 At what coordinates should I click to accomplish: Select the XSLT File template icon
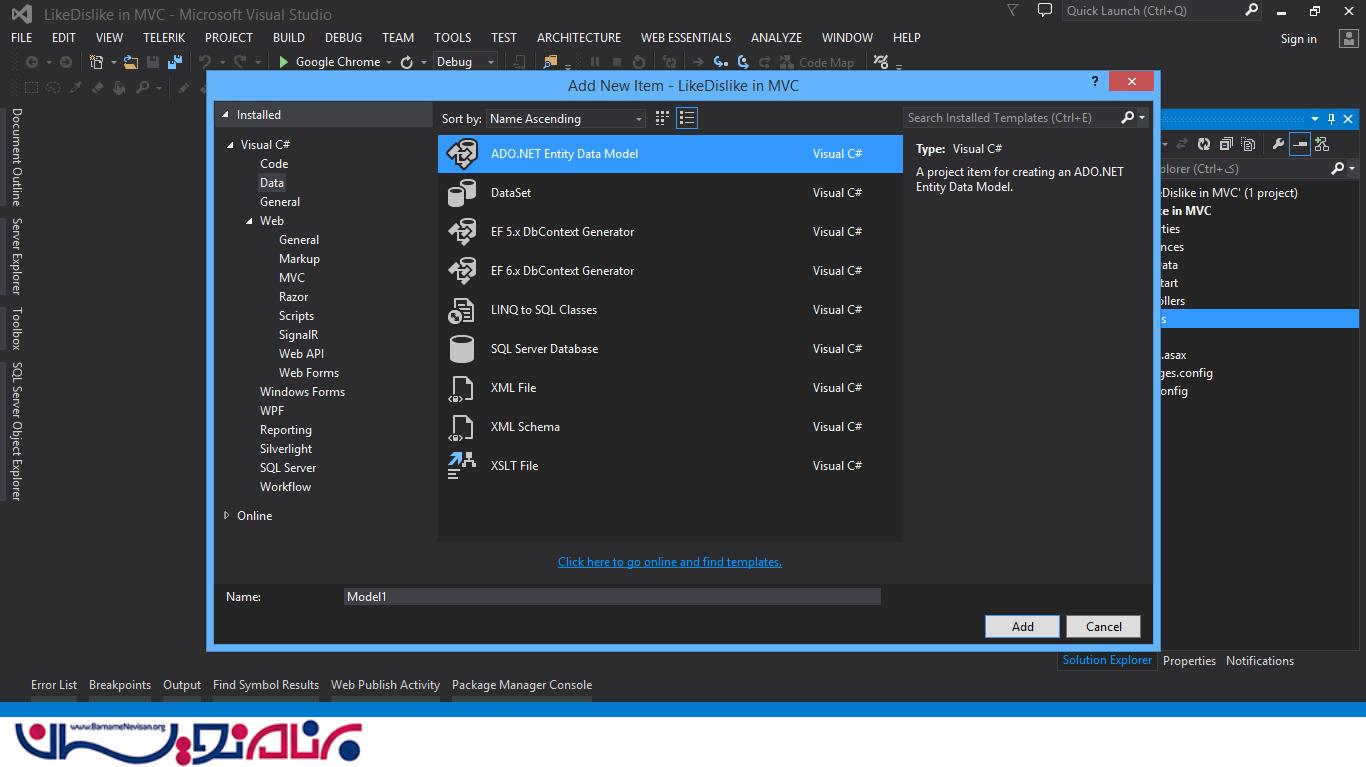coord(462,466)
